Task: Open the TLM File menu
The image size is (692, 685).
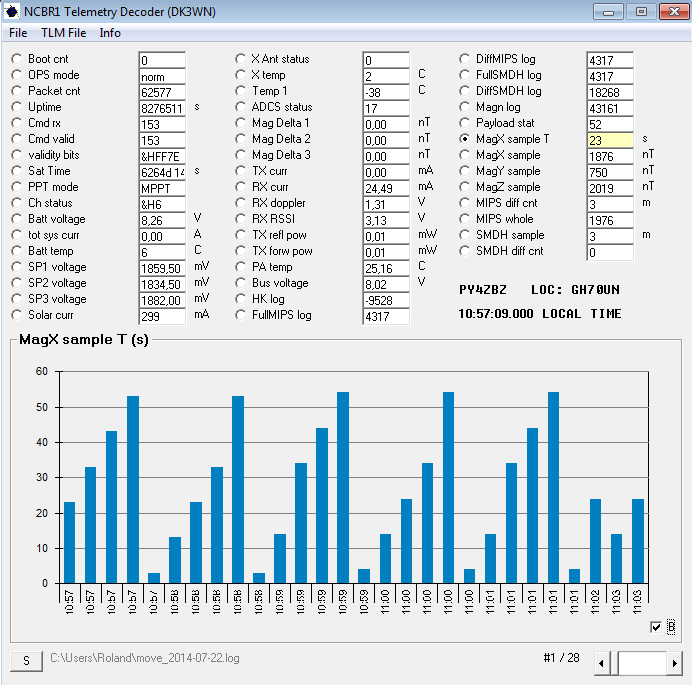Action: coord(63,33)
